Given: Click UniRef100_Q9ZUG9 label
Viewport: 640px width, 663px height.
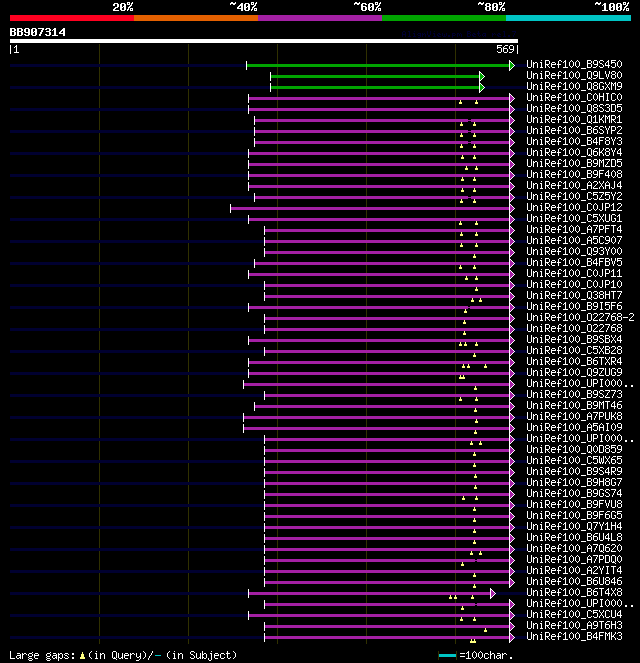Looking at the screenshot, I should (x=574, y=372).
